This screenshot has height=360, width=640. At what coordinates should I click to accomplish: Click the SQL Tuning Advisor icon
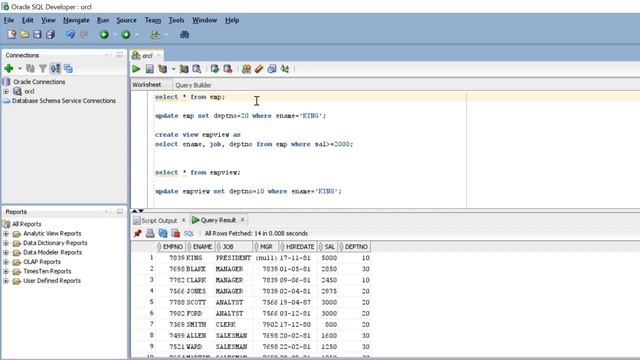click(x=197, y=69)
